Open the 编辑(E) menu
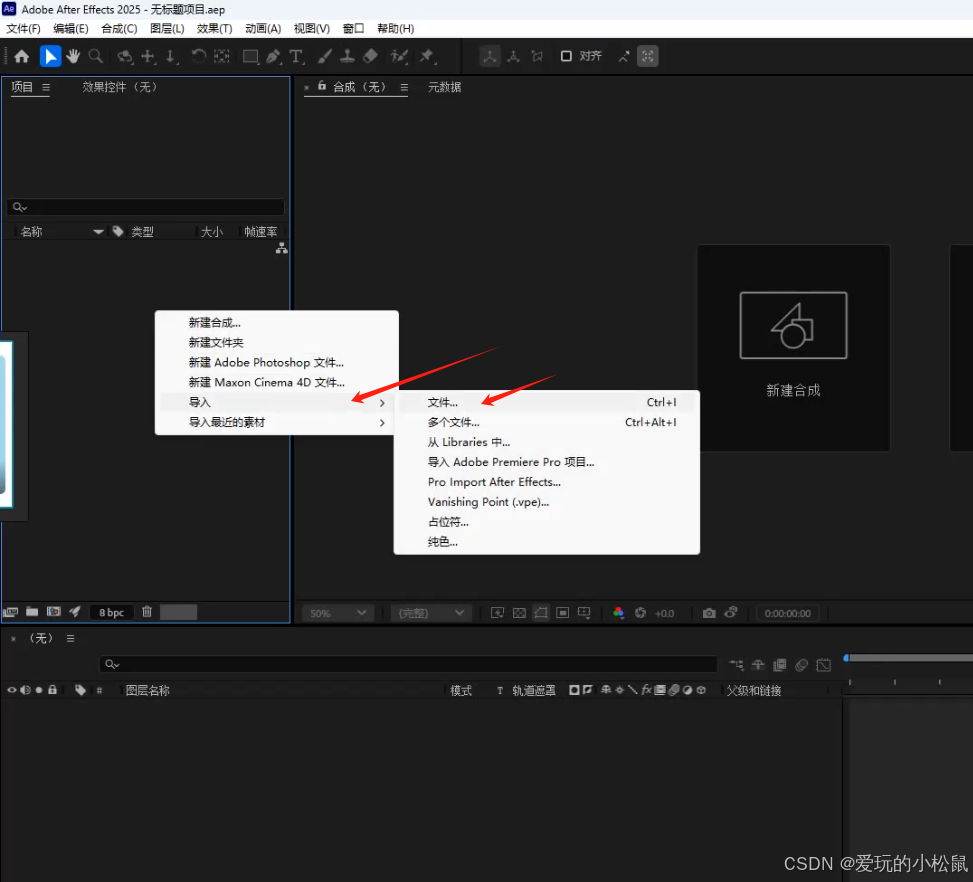The height and width of the screenshot is (882, 973). 71,29
